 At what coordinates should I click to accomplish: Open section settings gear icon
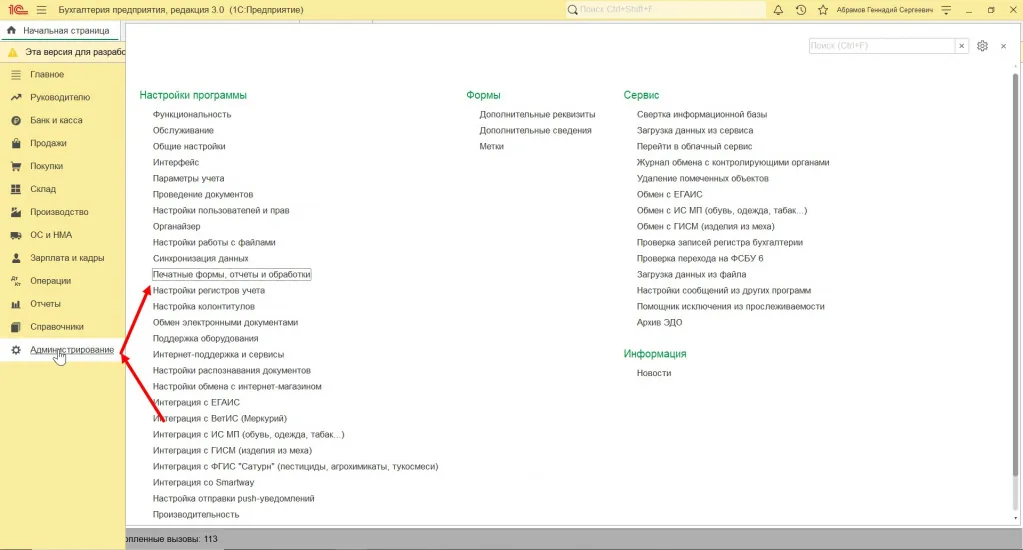[x=982, y=46]
